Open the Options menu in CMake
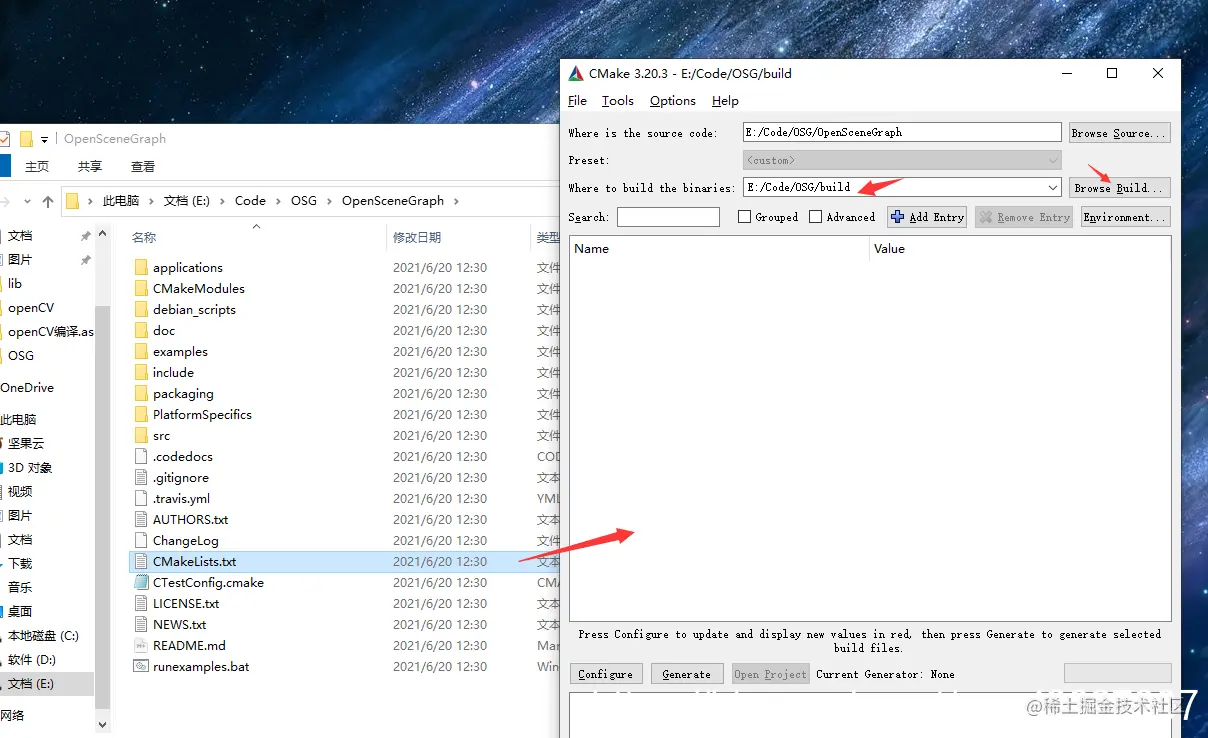This screenshot has height=738, width=1208. (x=673, y=101)
